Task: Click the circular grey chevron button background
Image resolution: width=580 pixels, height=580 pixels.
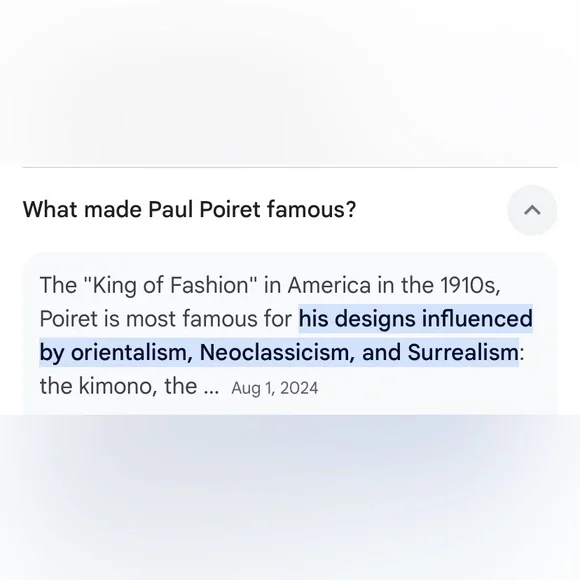Action: pyautogui.click(x=532, y=210)
